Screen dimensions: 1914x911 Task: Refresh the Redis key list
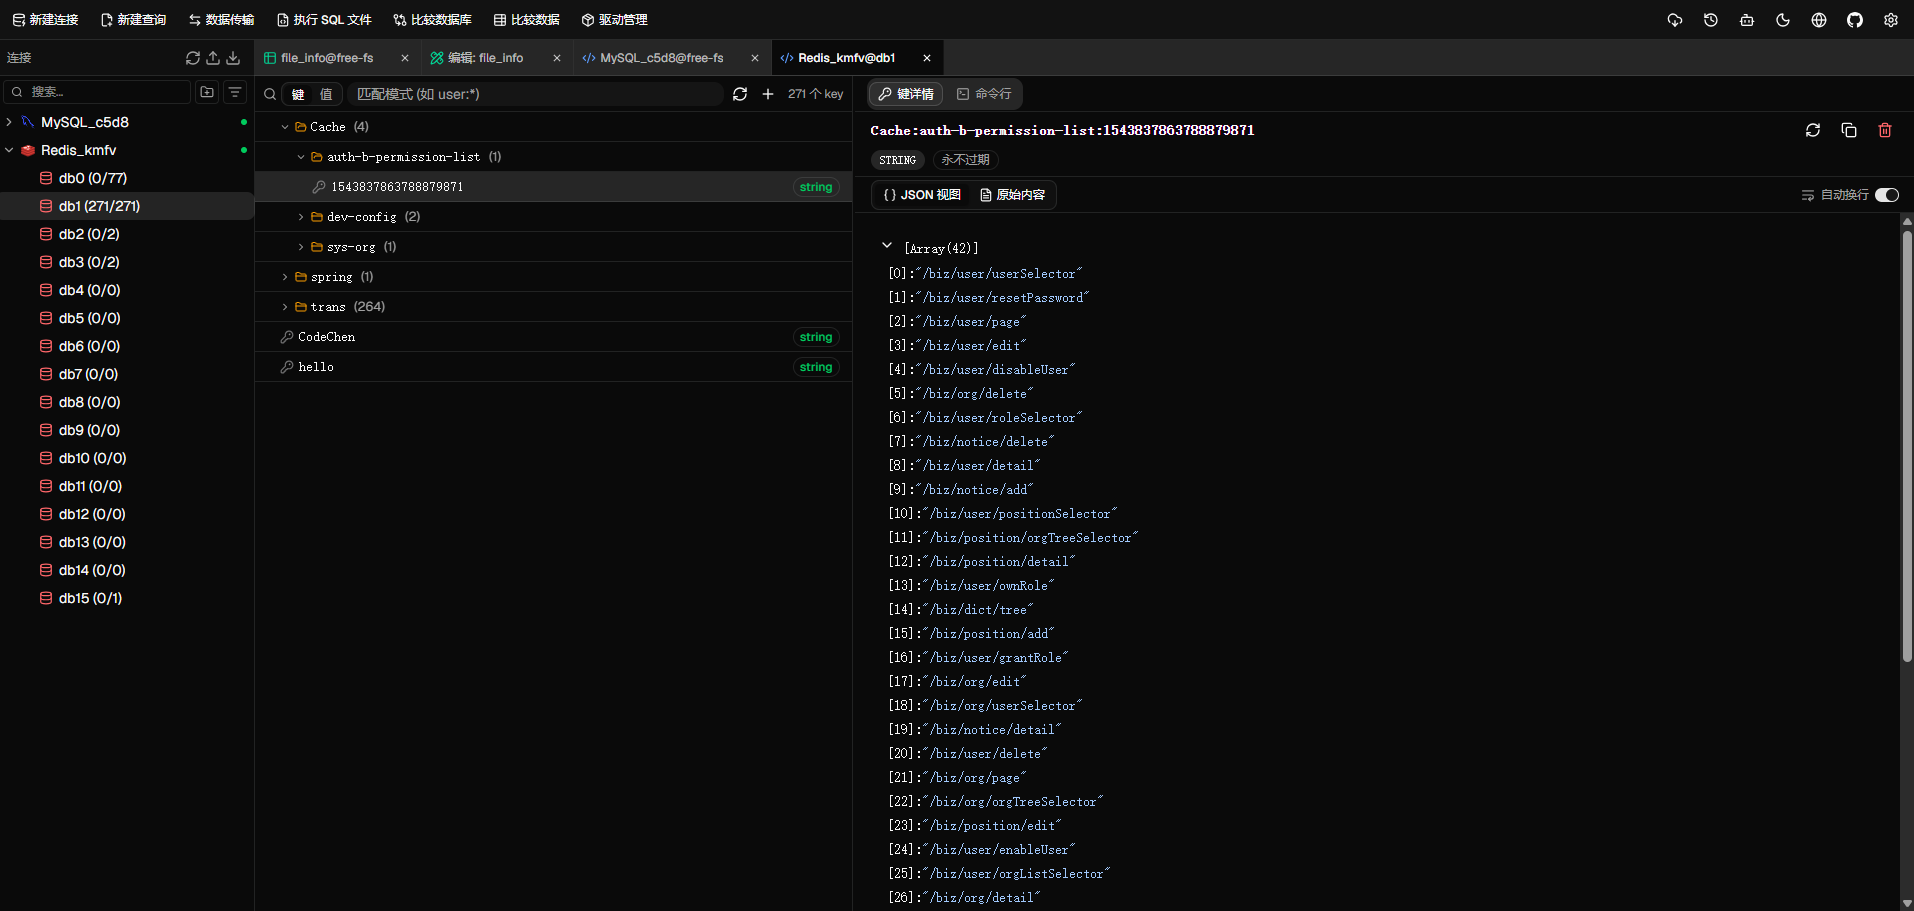[740, 94]
